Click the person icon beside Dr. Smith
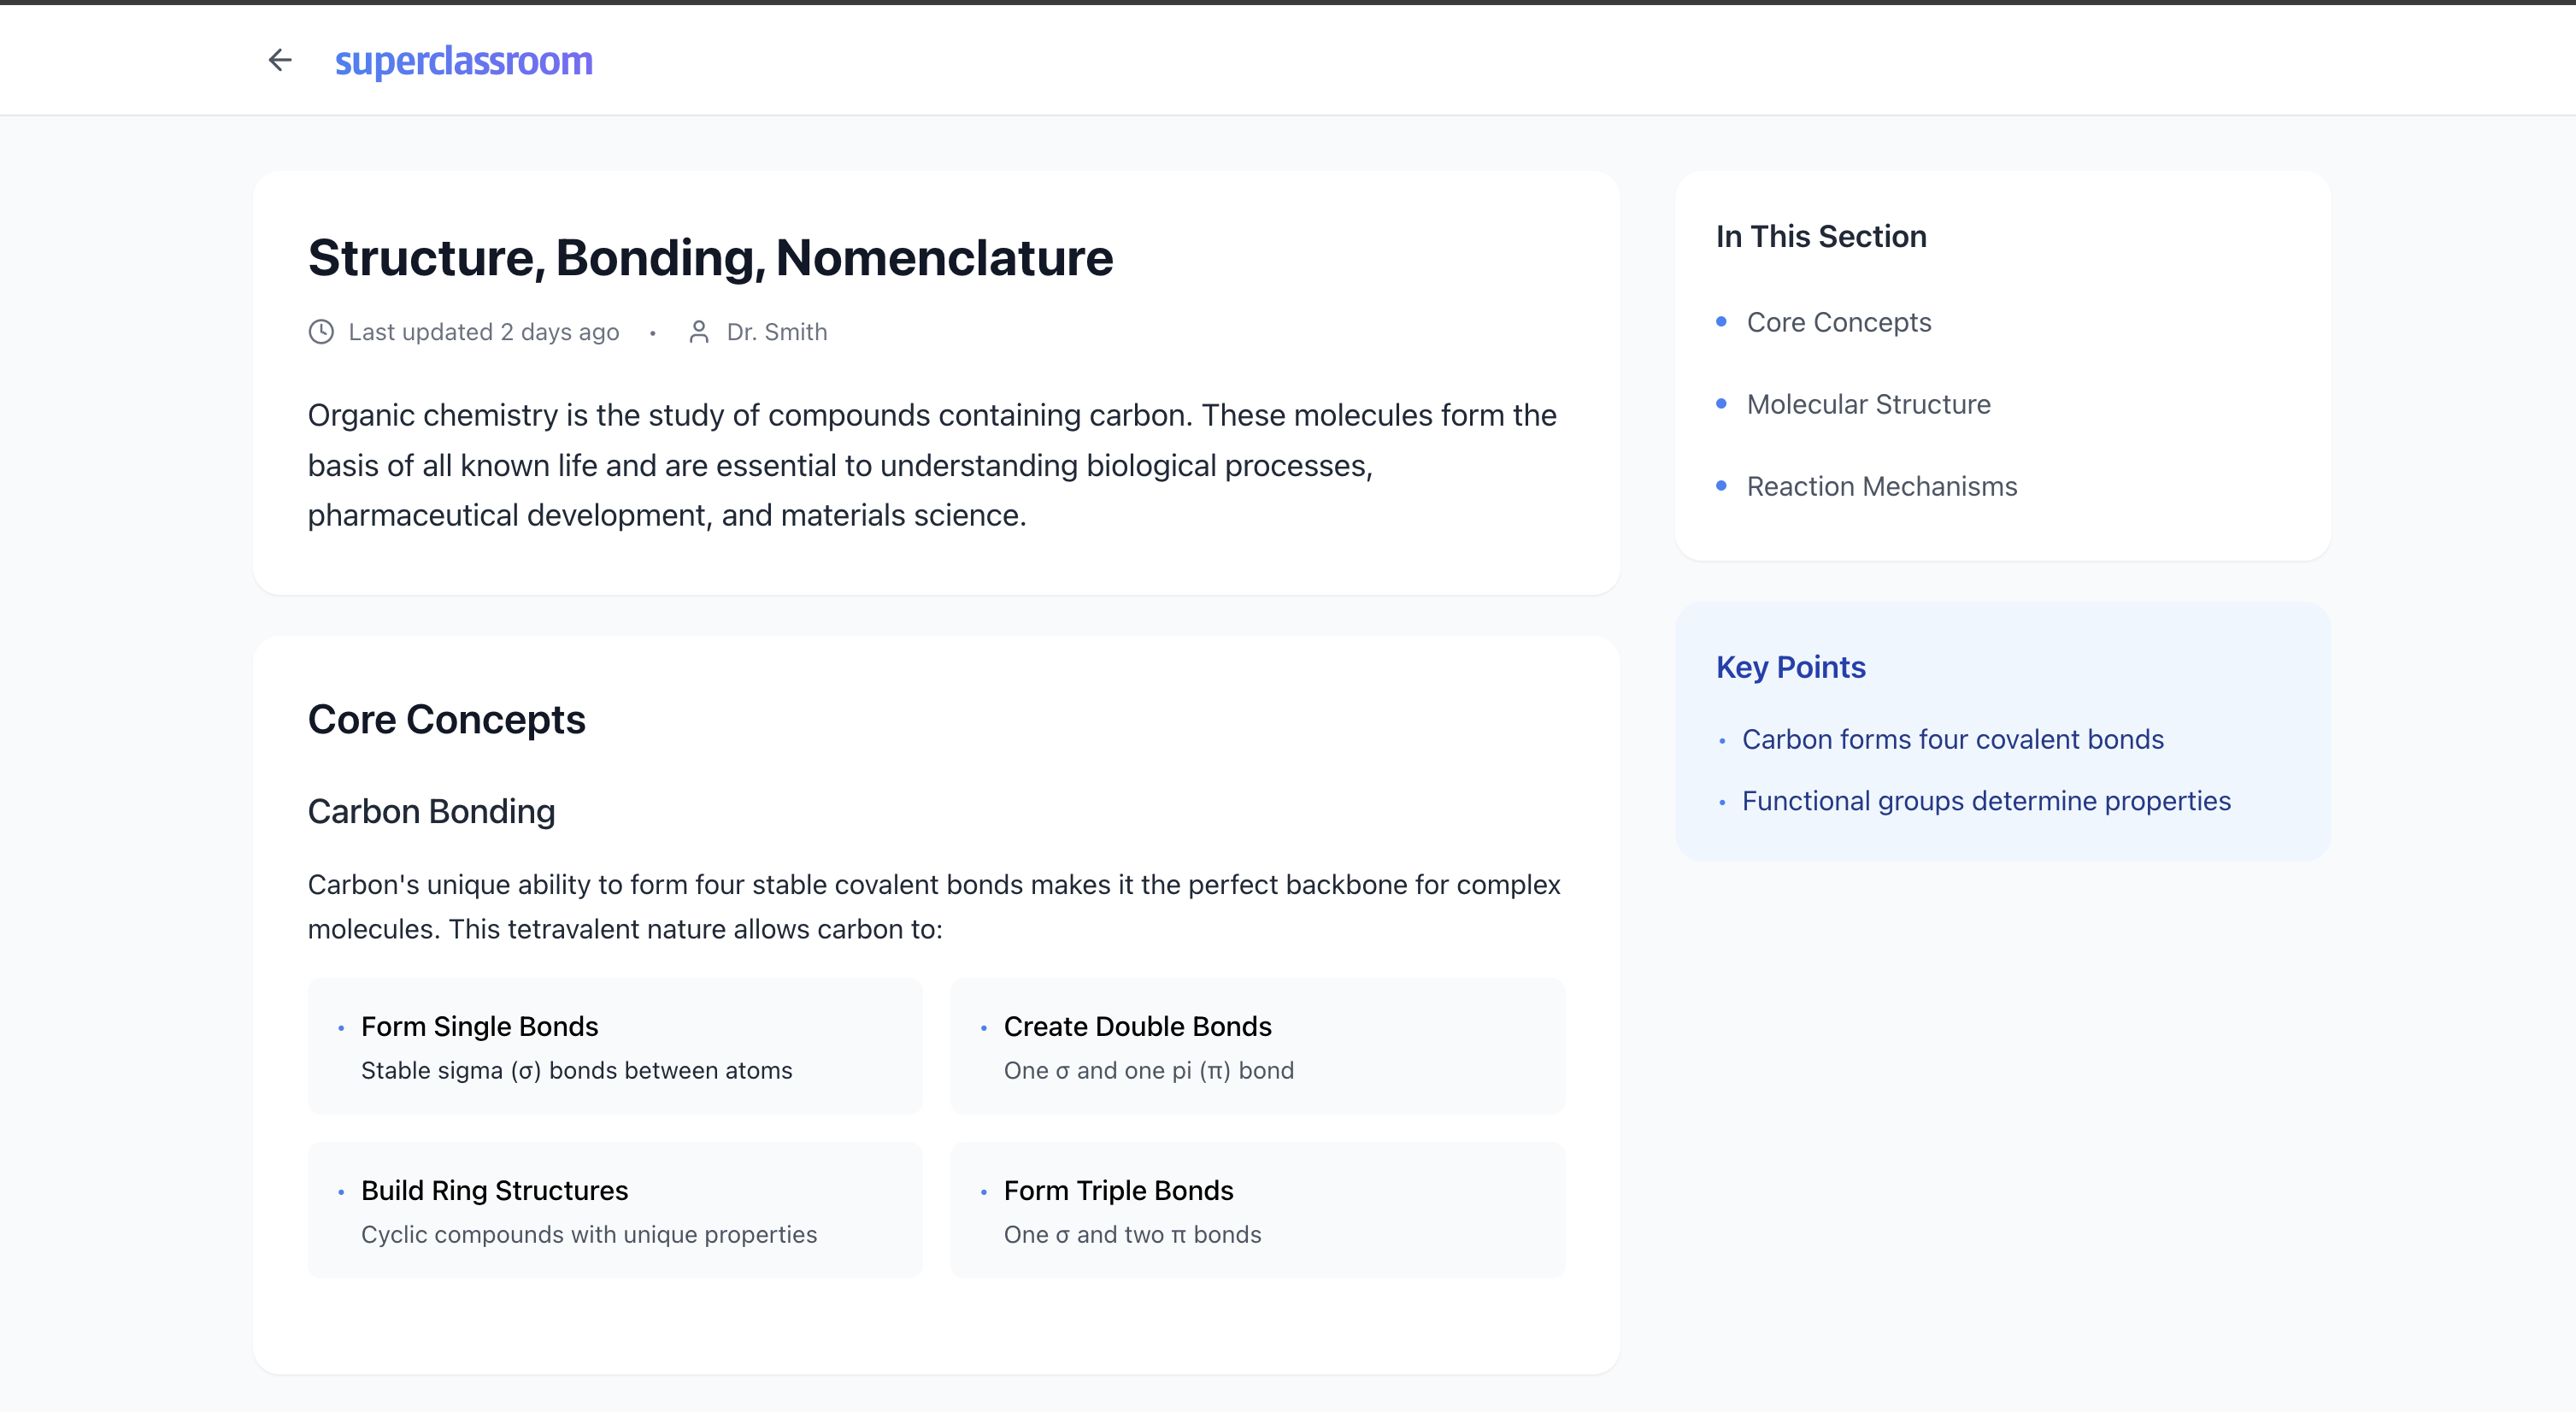This screenshot has width=2576, height=1412. tap(699, 332)
